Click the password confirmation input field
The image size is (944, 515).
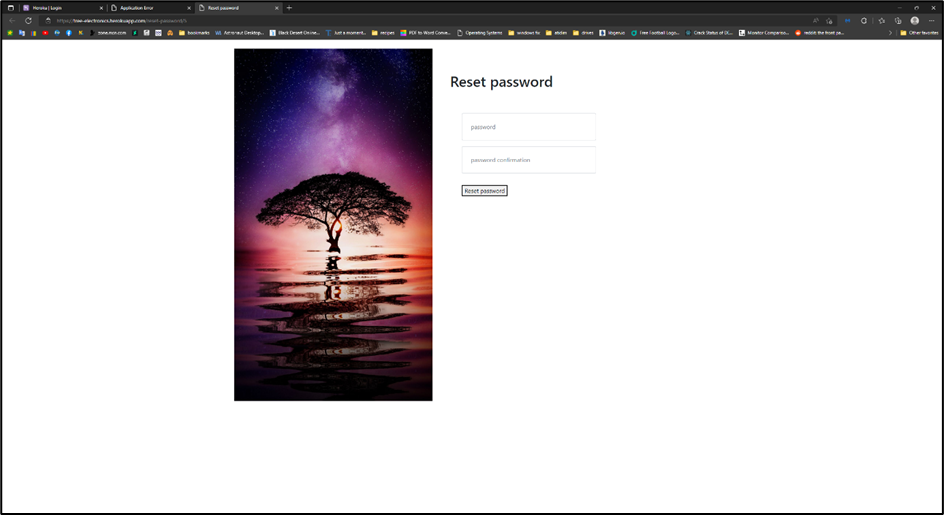529,160
